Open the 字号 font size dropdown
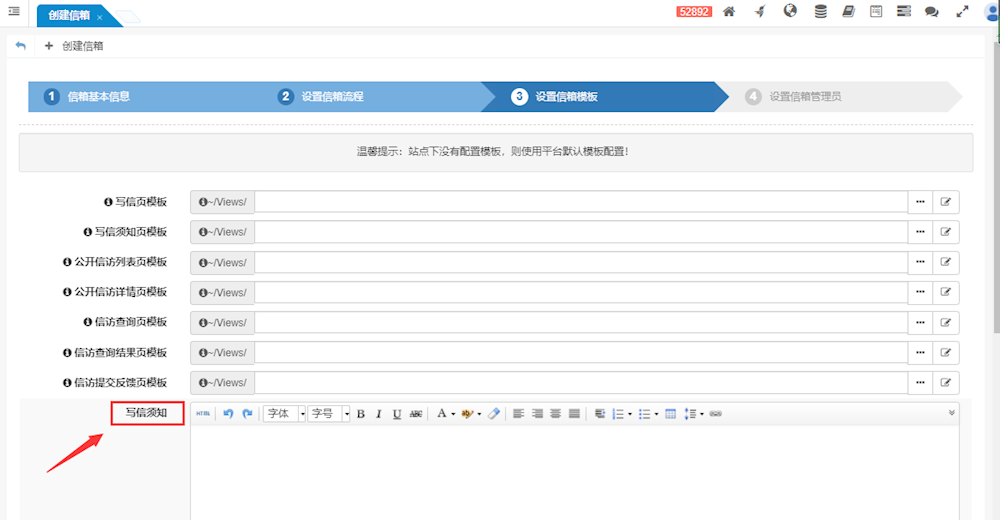 coord(328,414)
